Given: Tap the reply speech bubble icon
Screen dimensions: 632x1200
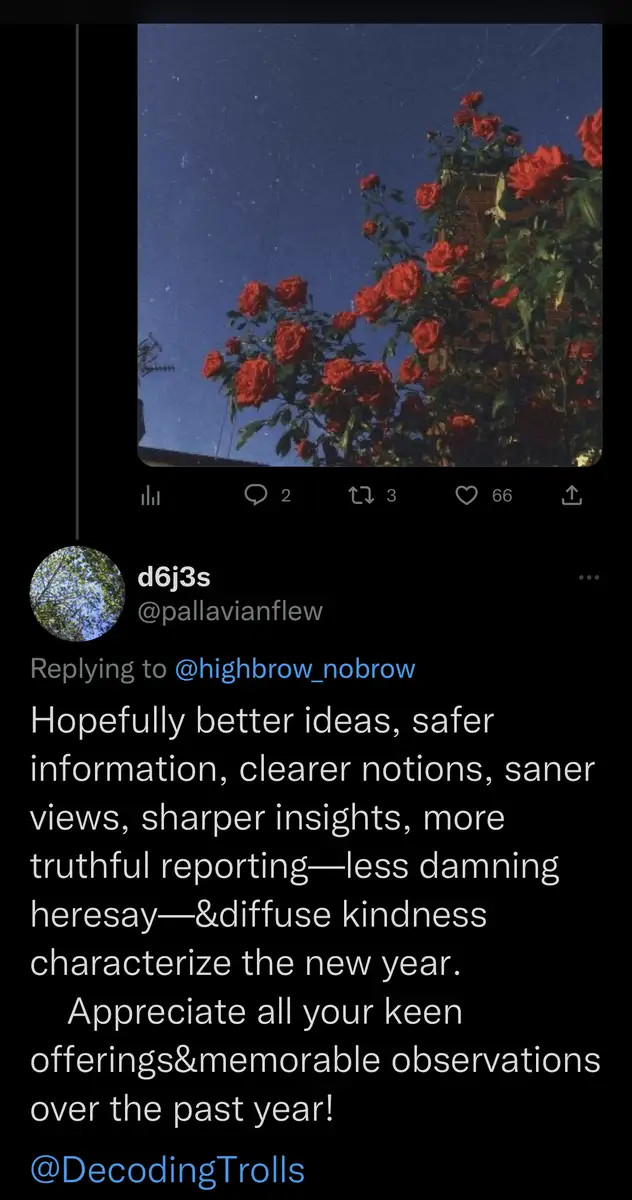Looking at the screenshot, I should [255, 495].
